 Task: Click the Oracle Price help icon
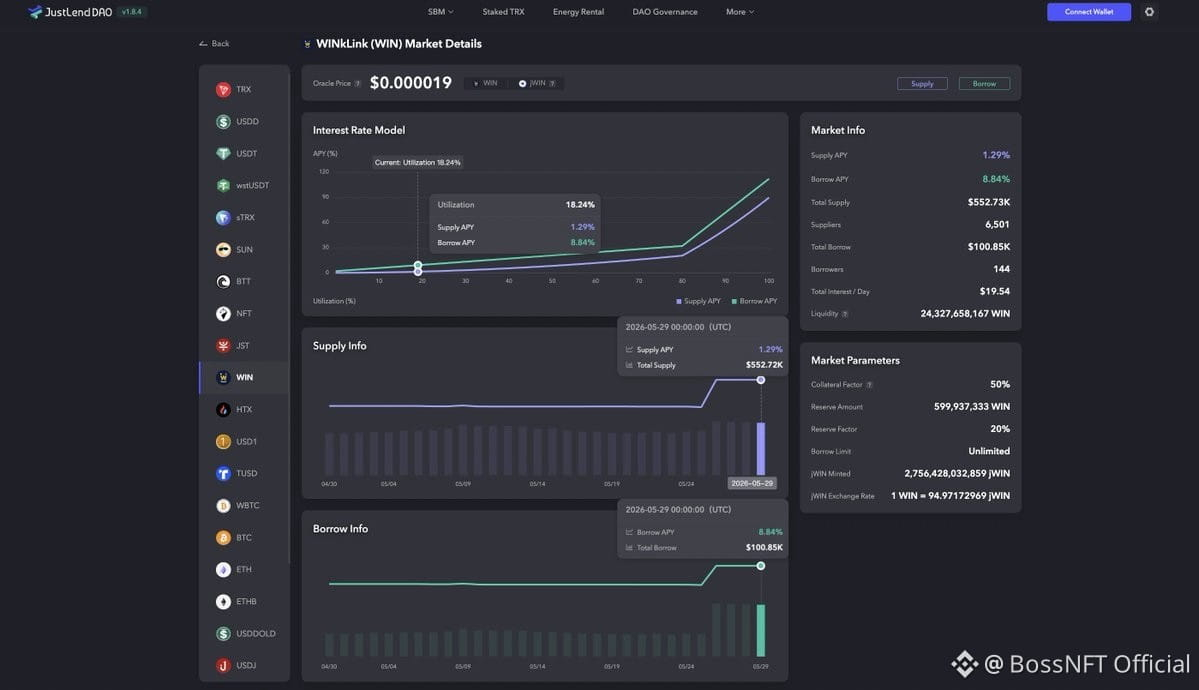[x=358, y=83]
